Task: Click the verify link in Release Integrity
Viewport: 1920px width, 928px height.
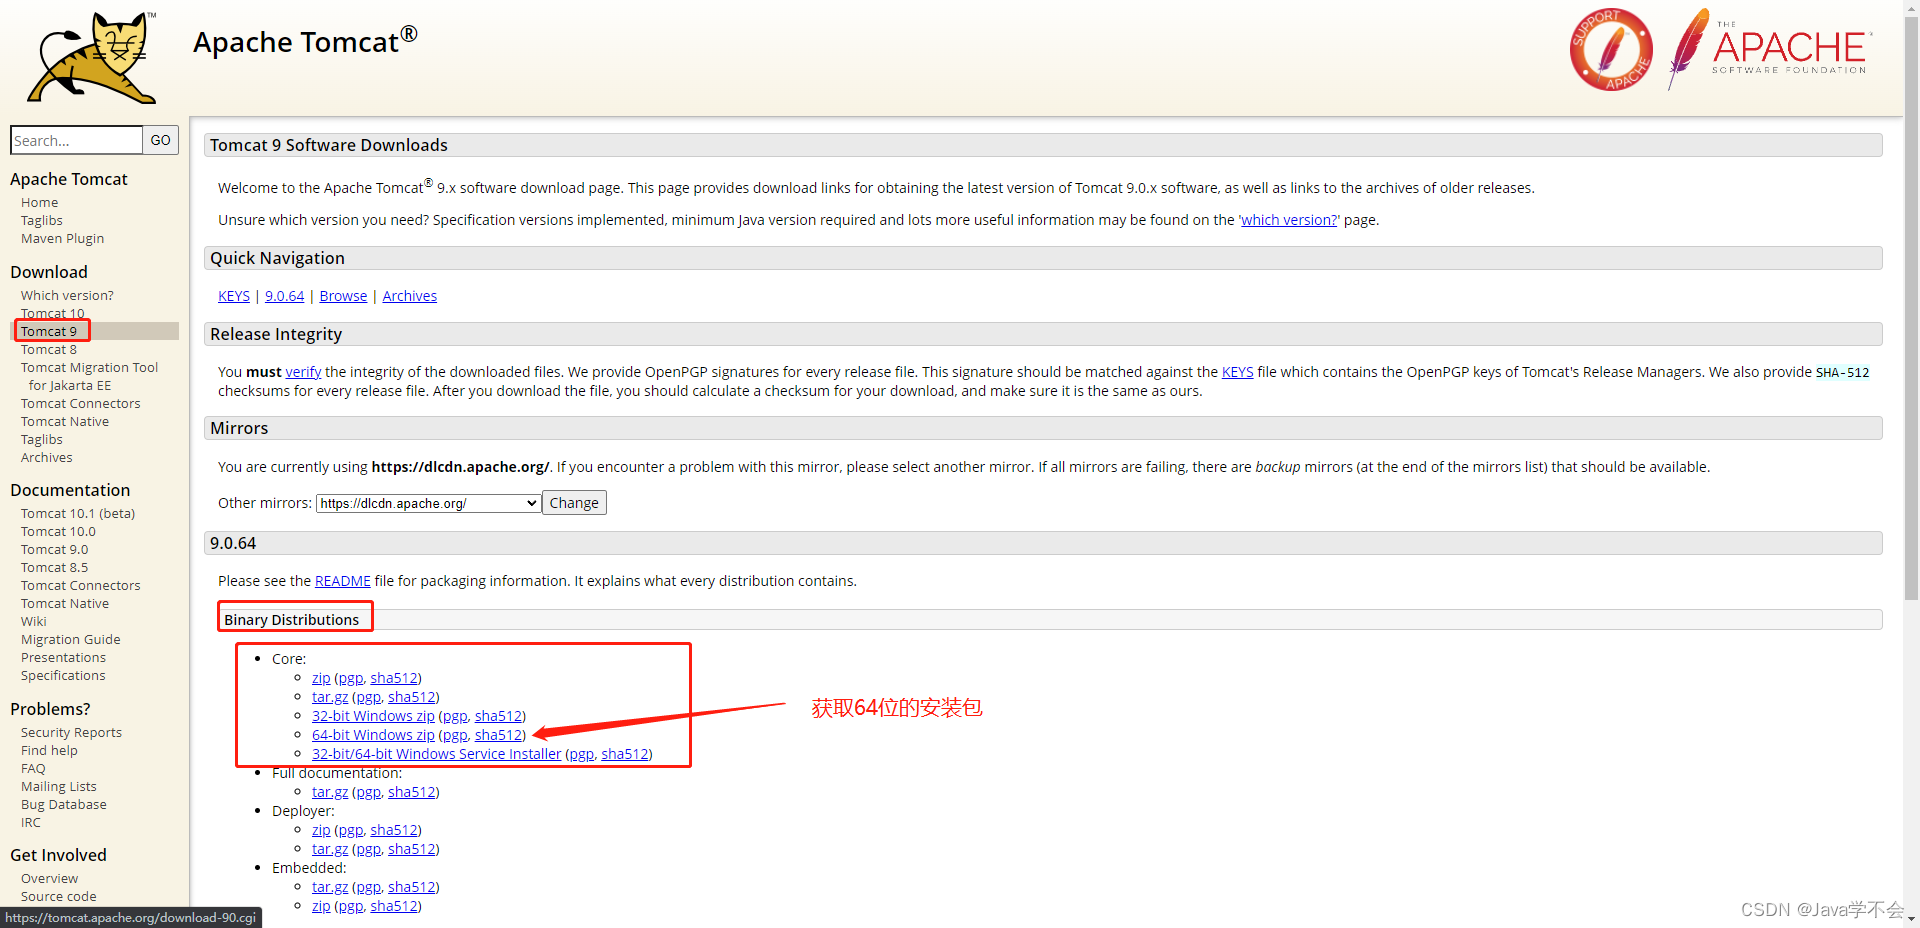Action: tap(303, 372)
